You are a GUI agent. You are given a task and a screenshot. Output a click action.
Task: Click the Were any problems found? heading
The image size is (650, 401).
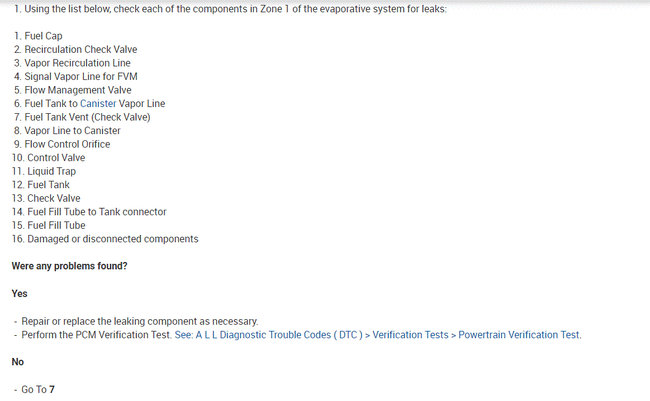coord(69,267)
